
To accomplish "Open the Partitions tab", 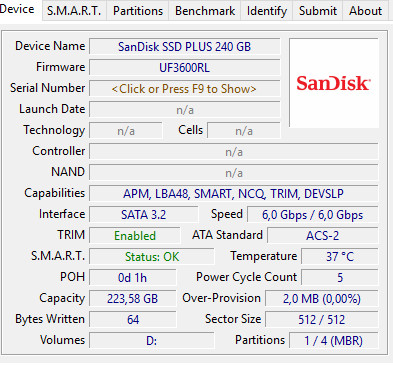I will pyautogui.click(x=138, y=11).
